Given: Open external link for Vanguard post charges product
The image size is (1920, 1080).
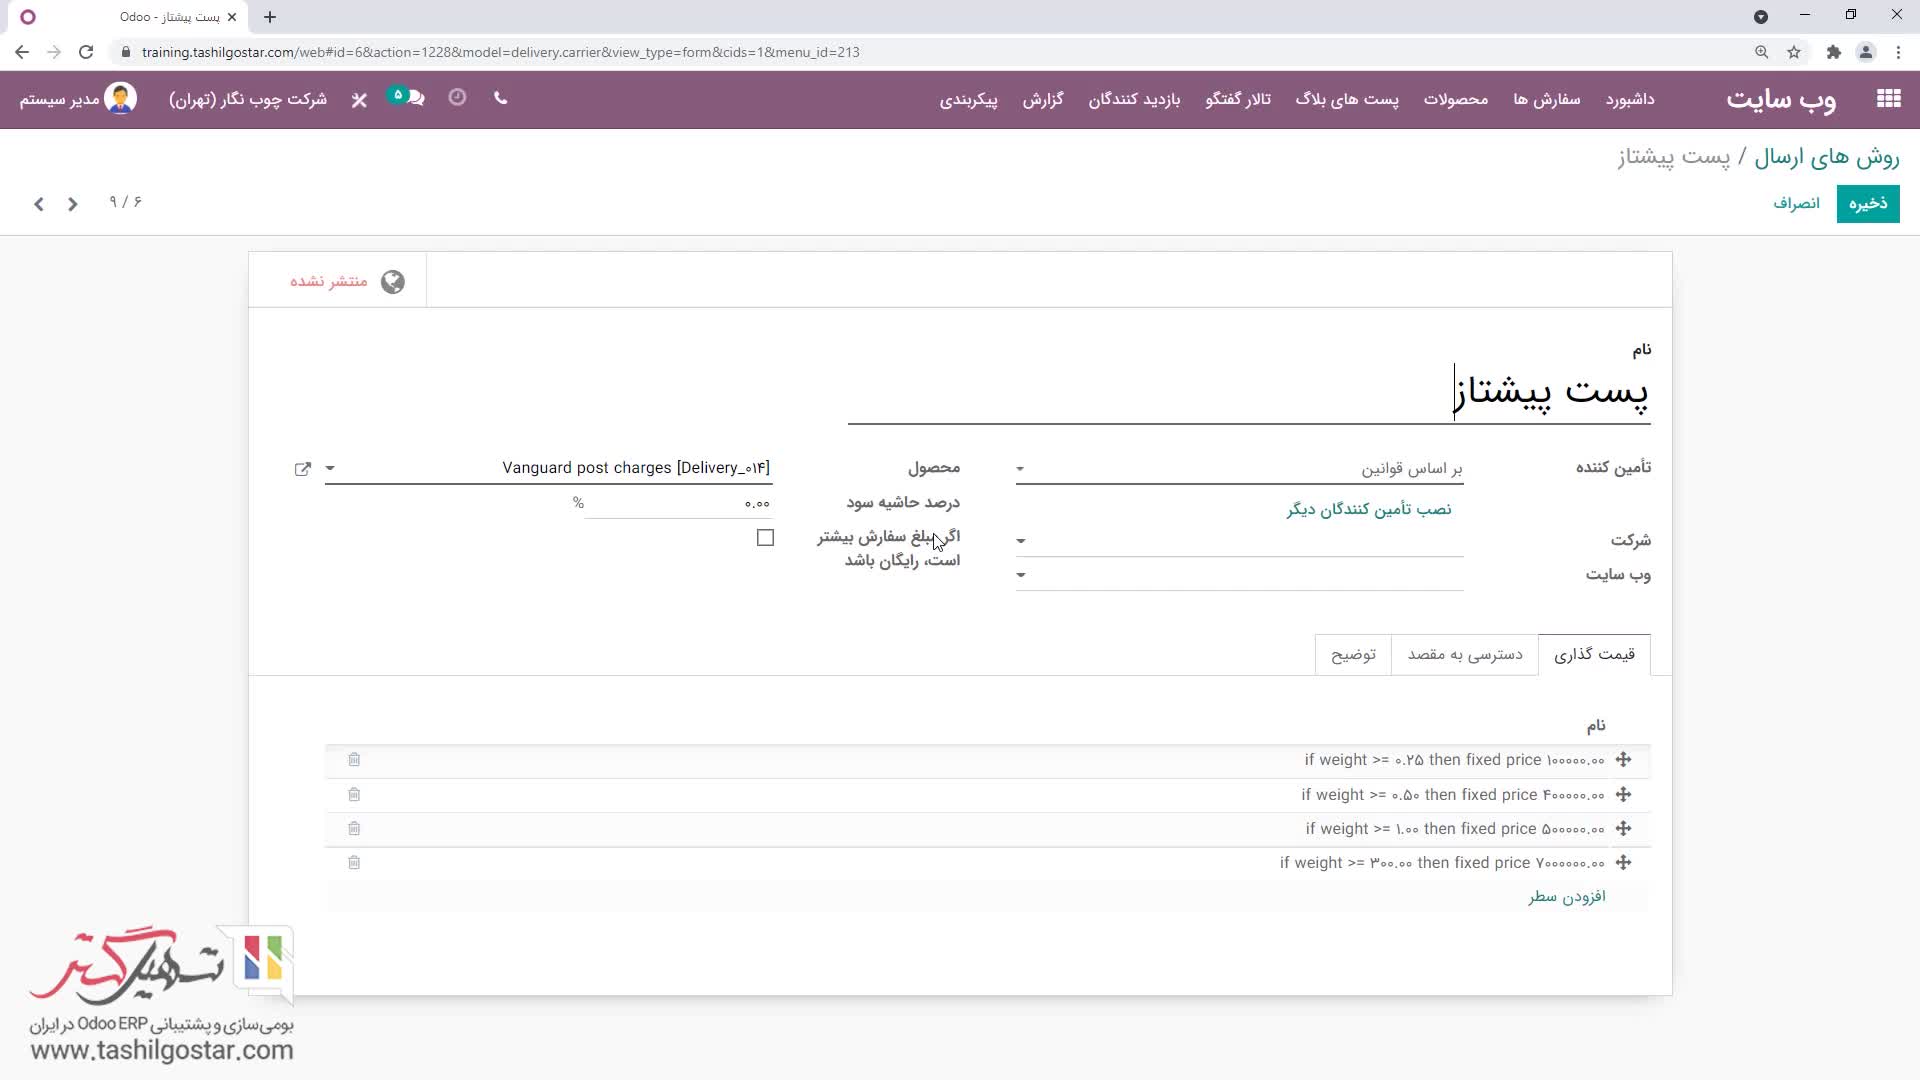Looking at the screenshot, I should click(x=303, y=469).
